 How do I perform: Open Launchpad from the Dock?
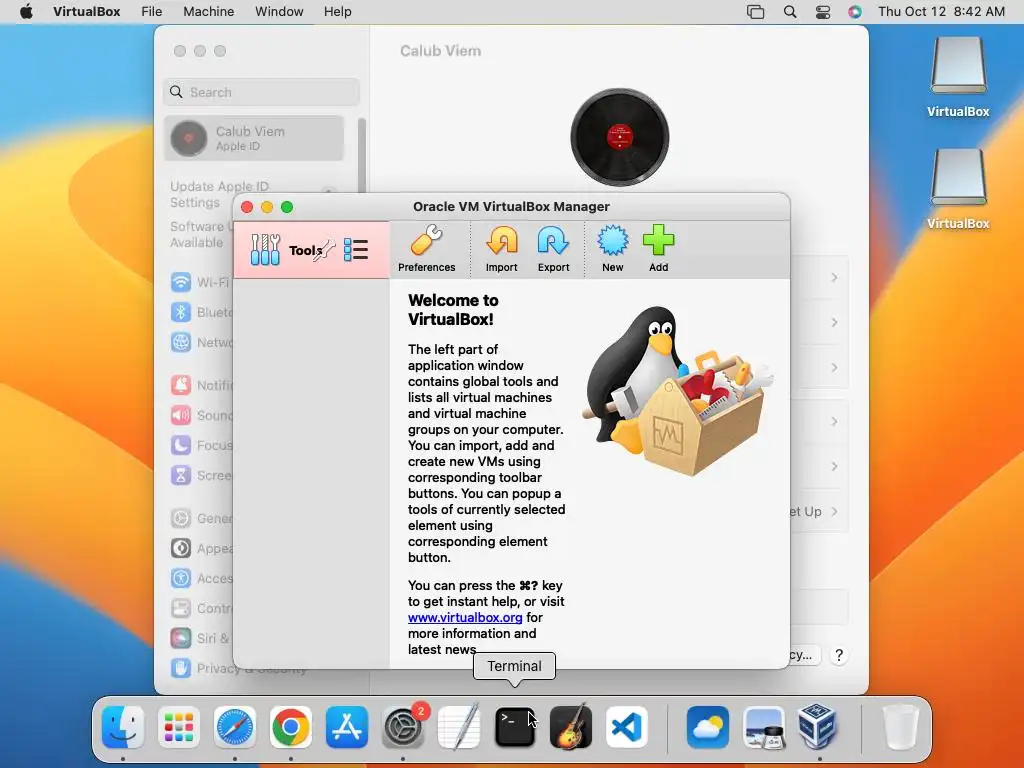click(x=179, y=727)
